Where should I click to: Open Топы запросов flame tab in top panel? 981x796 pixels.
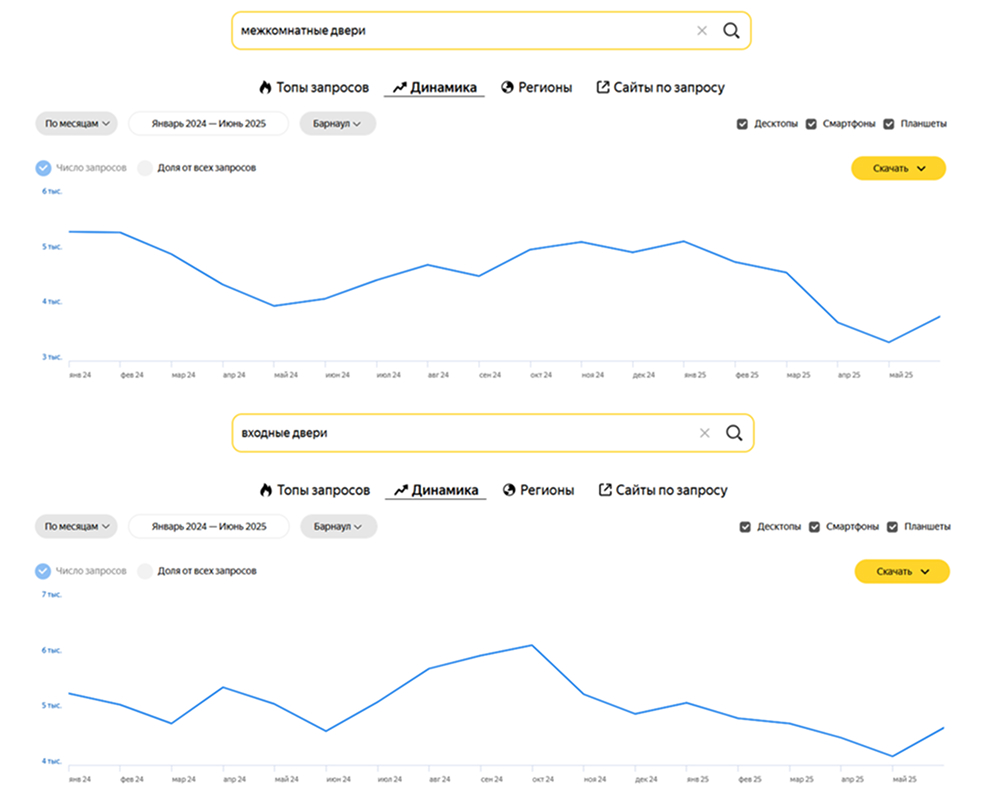(313, 88)
